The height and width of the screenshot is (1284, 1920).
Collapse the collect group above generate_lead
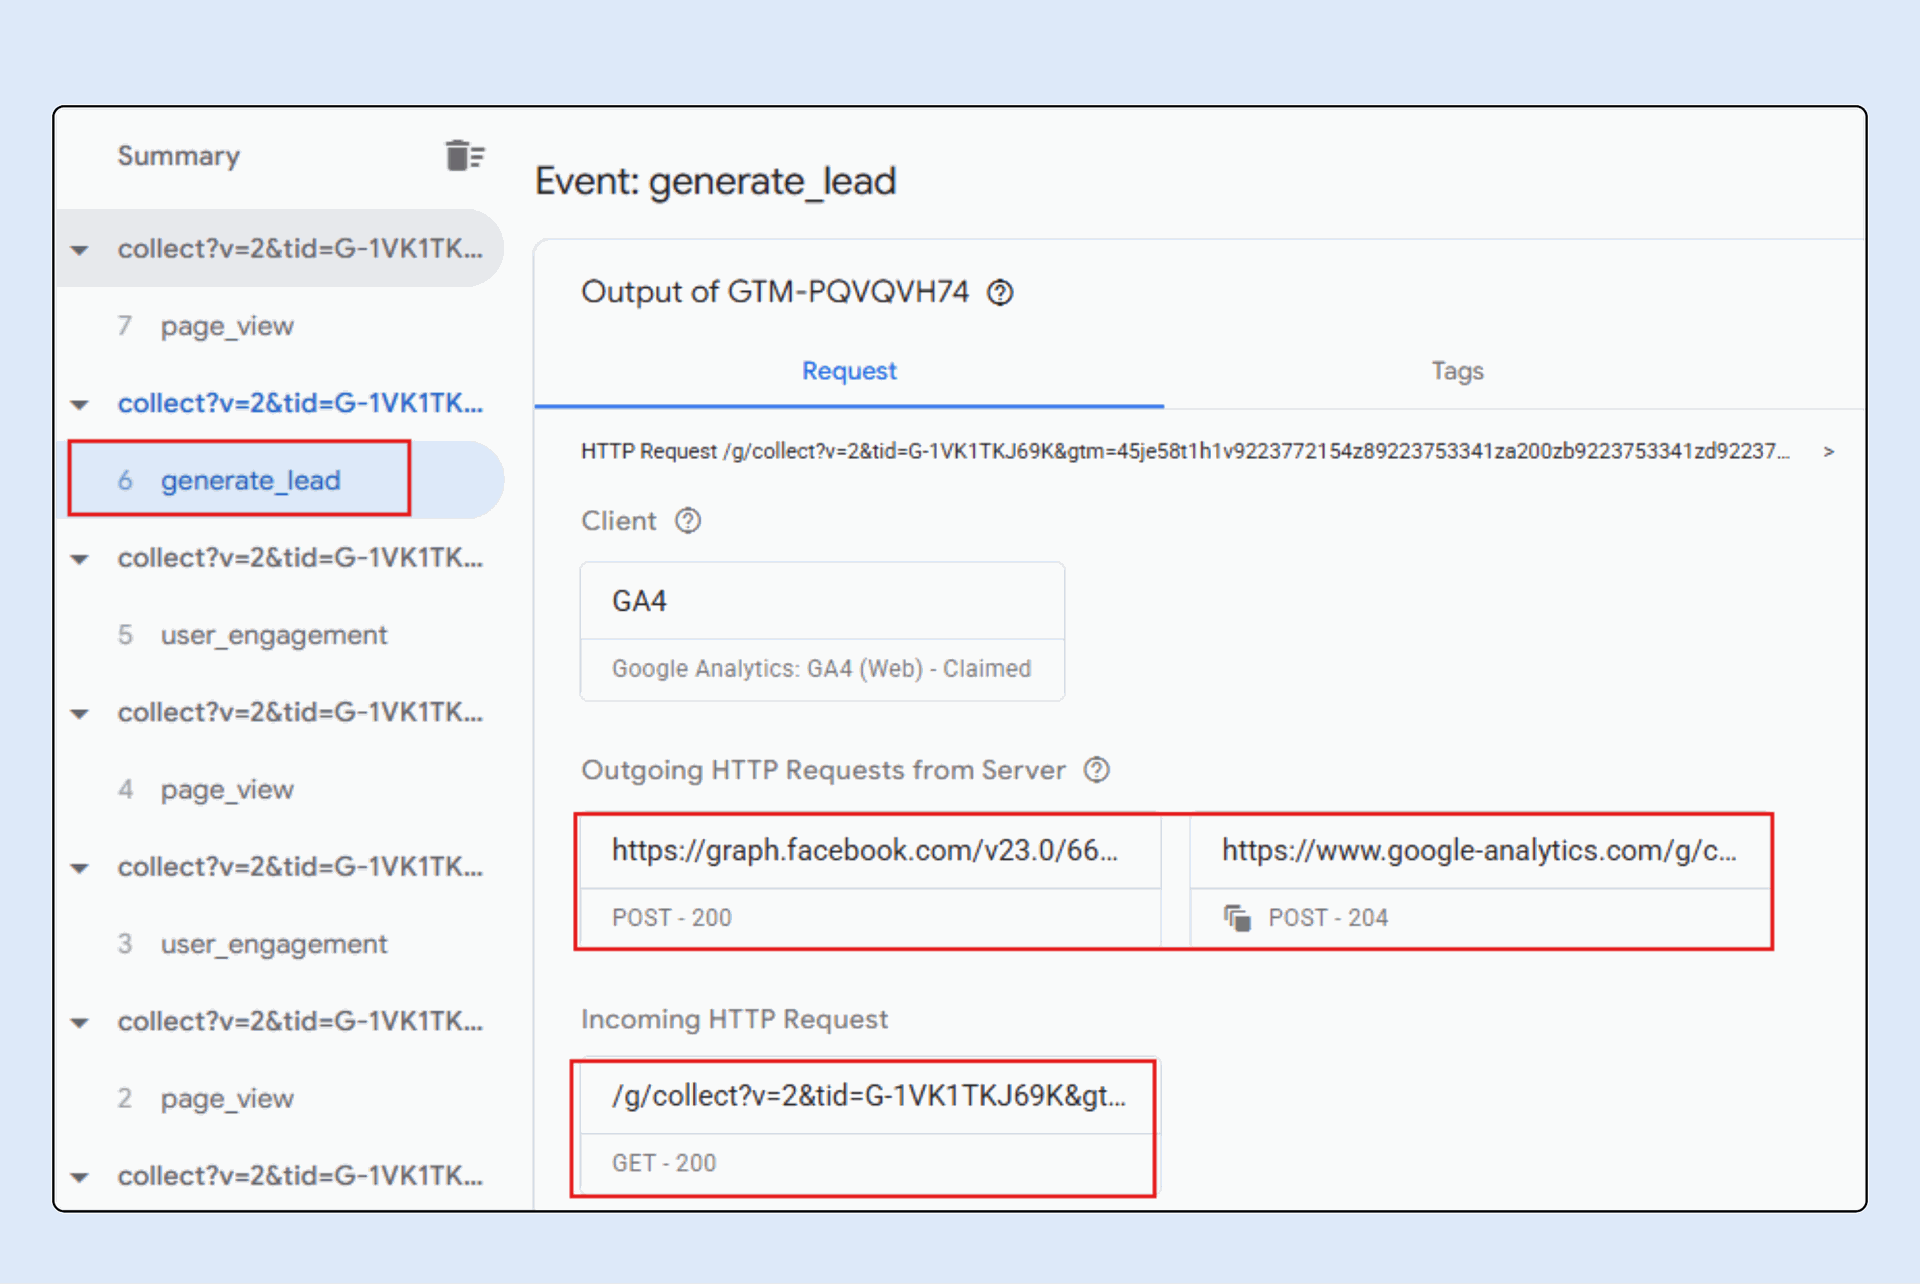pyautogui.click(x=80, y=405)
